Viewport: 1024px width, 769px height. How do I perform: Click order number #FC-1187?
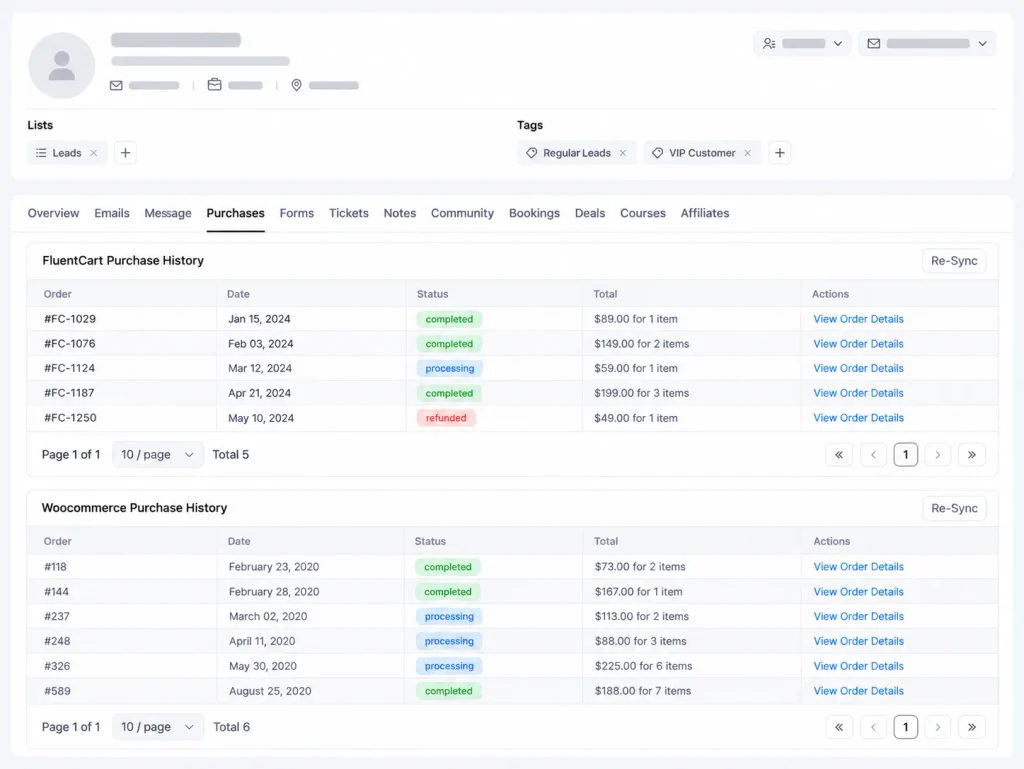point(69,393)
